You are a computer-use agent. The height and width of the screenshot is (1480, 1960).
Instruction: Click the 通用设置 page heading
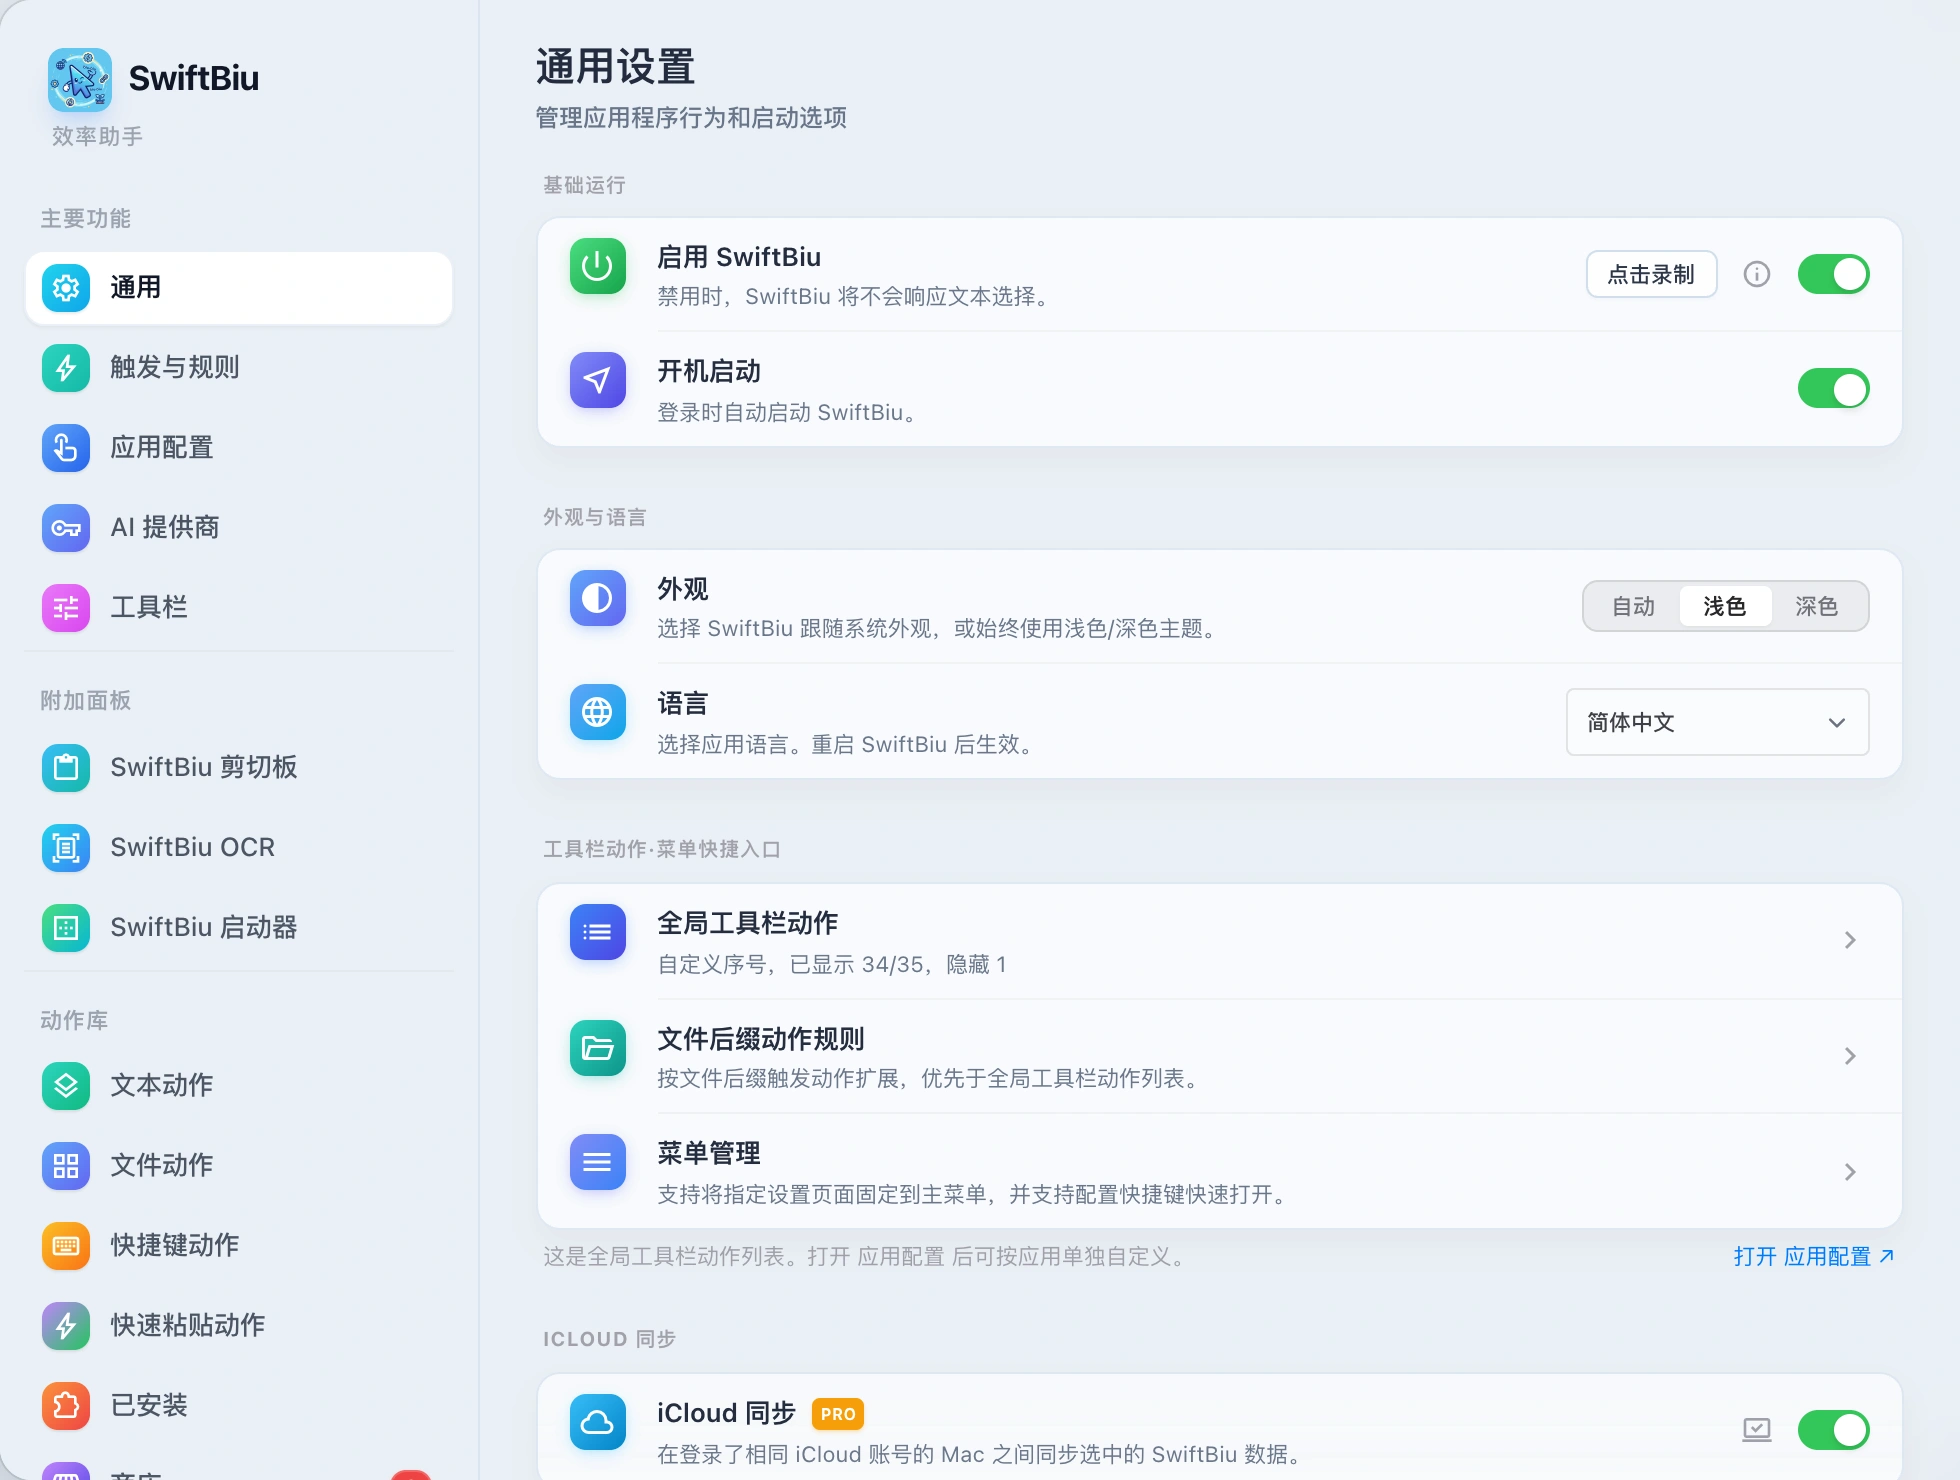tap(616, 67)
